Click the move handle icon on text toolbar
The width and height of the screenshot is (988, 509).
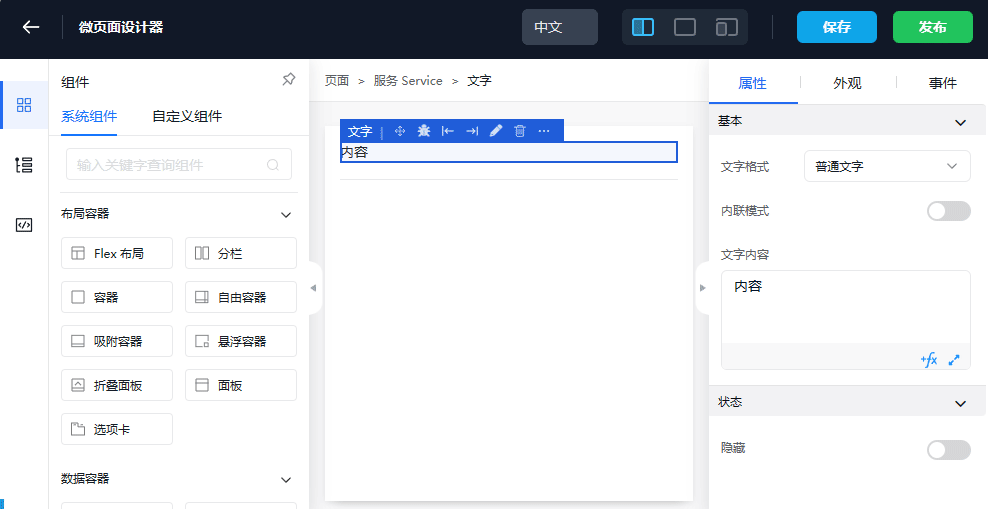pos(400,131)
